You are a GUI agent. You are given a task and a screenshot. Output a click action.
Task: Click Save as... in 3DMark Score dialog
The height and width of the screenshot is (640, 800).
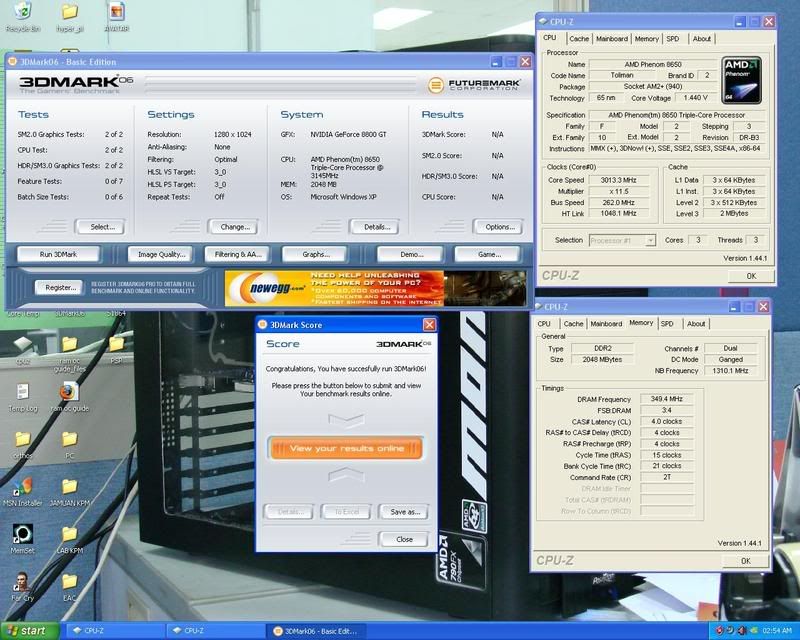click(x=405, y=512)
